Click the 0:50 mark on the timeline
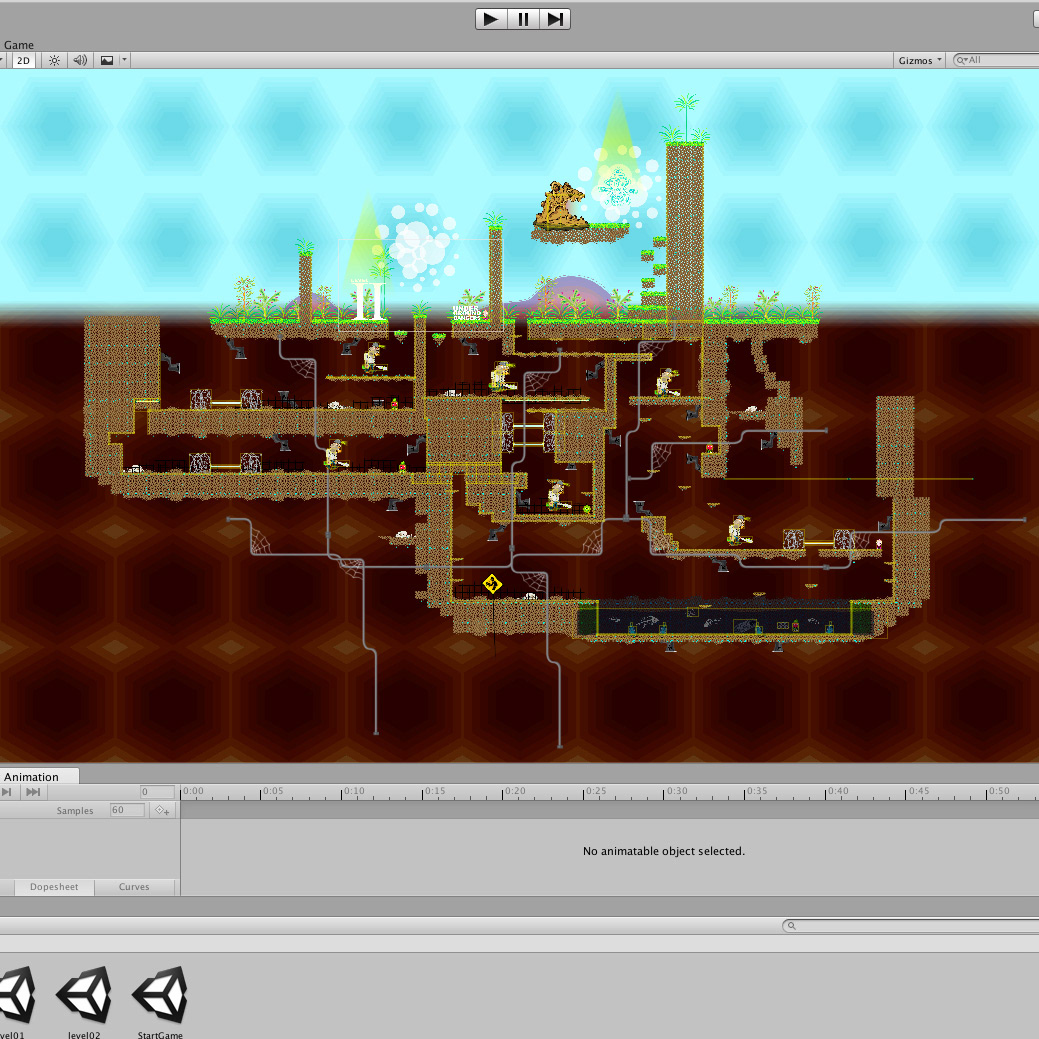This screenshot has width=1039, height=1039. click(999, 791)
